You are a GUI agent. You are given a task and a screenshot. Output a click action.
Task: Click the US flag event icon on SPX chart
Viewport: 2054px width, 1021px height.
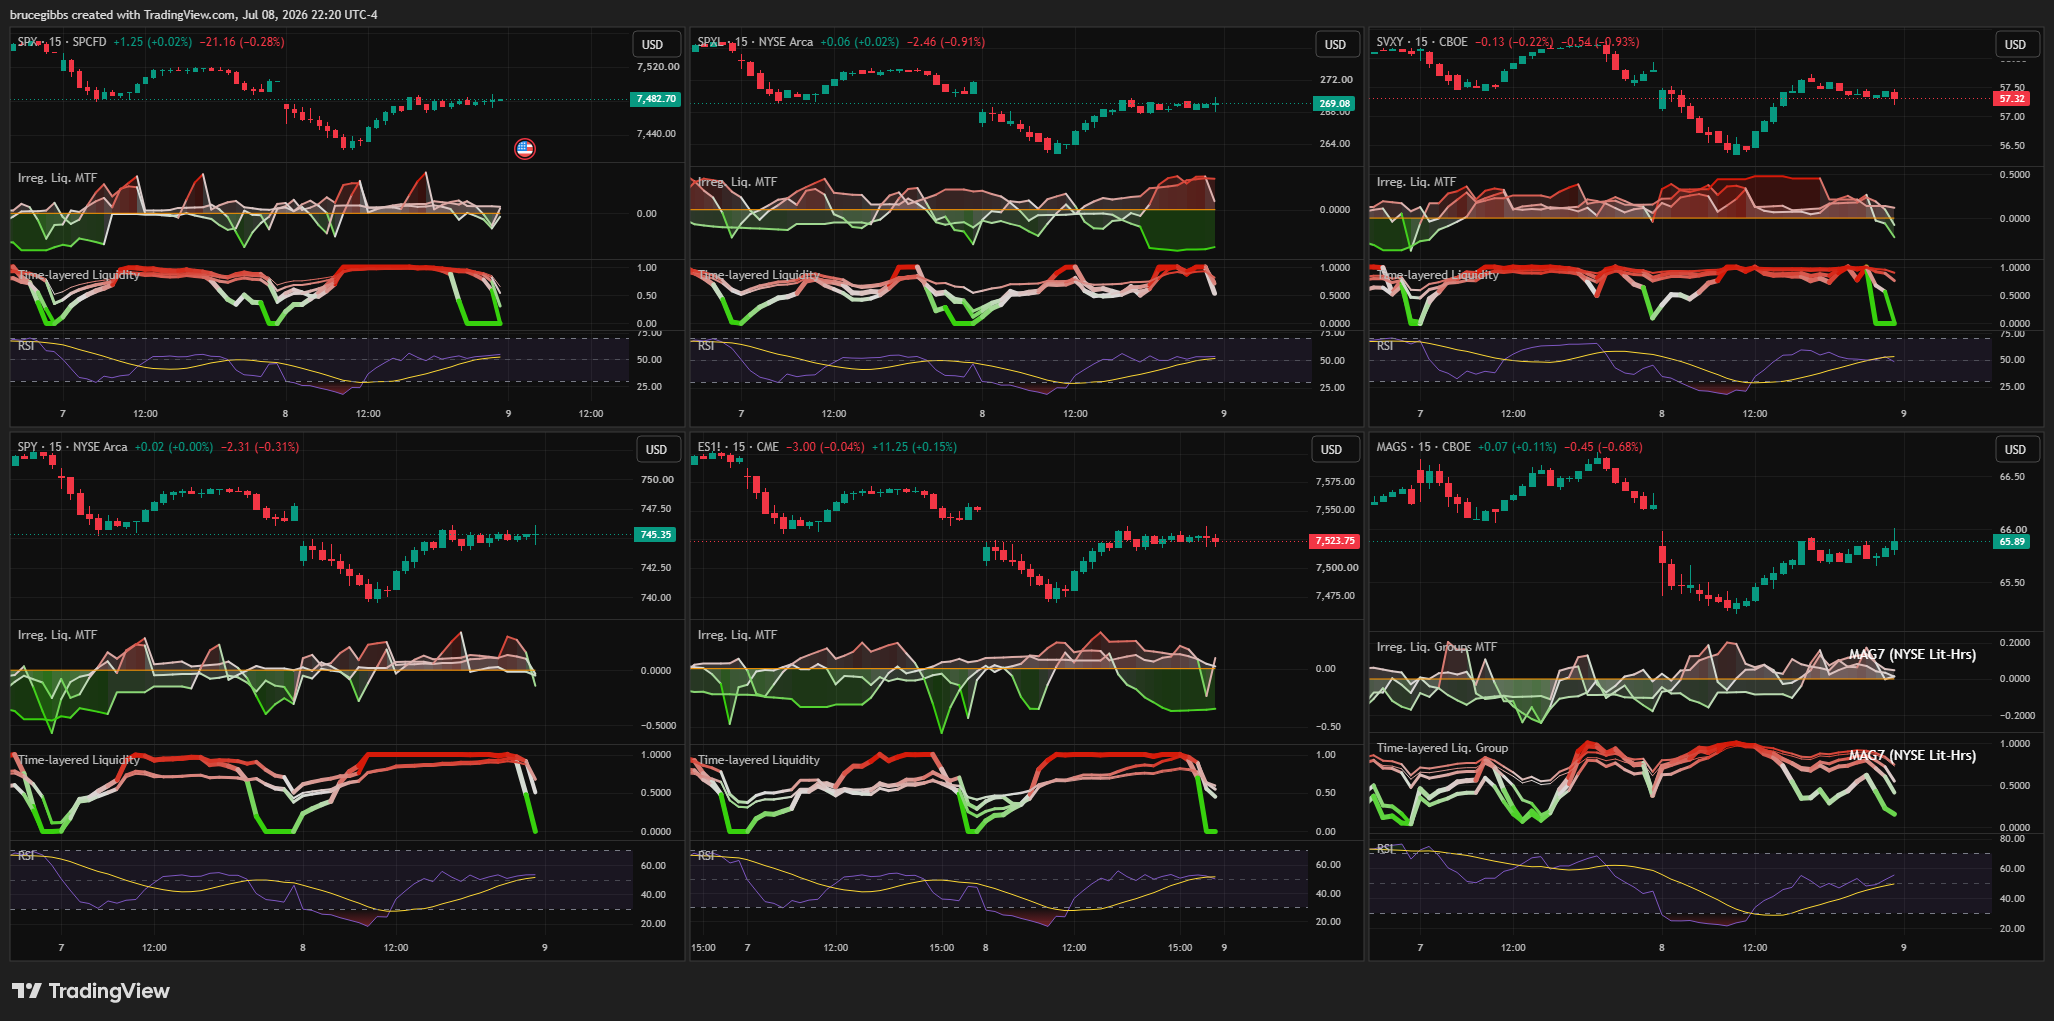pos(525,149)
